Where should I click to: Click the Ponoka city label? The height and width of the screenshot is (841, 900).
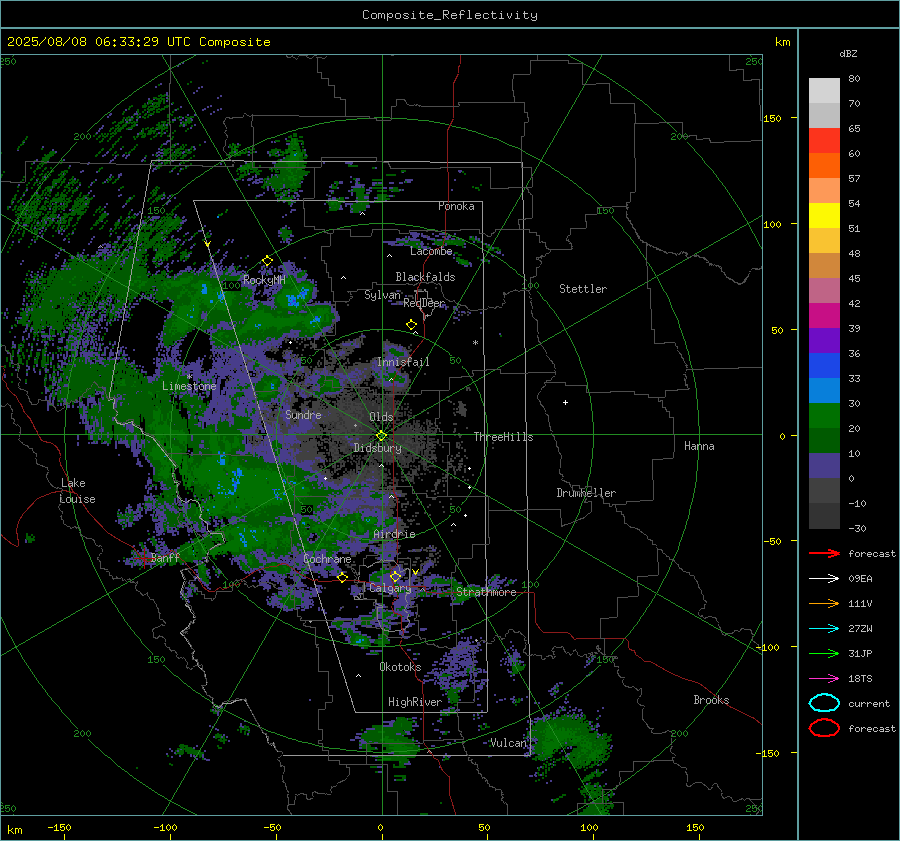click(456, 206)
